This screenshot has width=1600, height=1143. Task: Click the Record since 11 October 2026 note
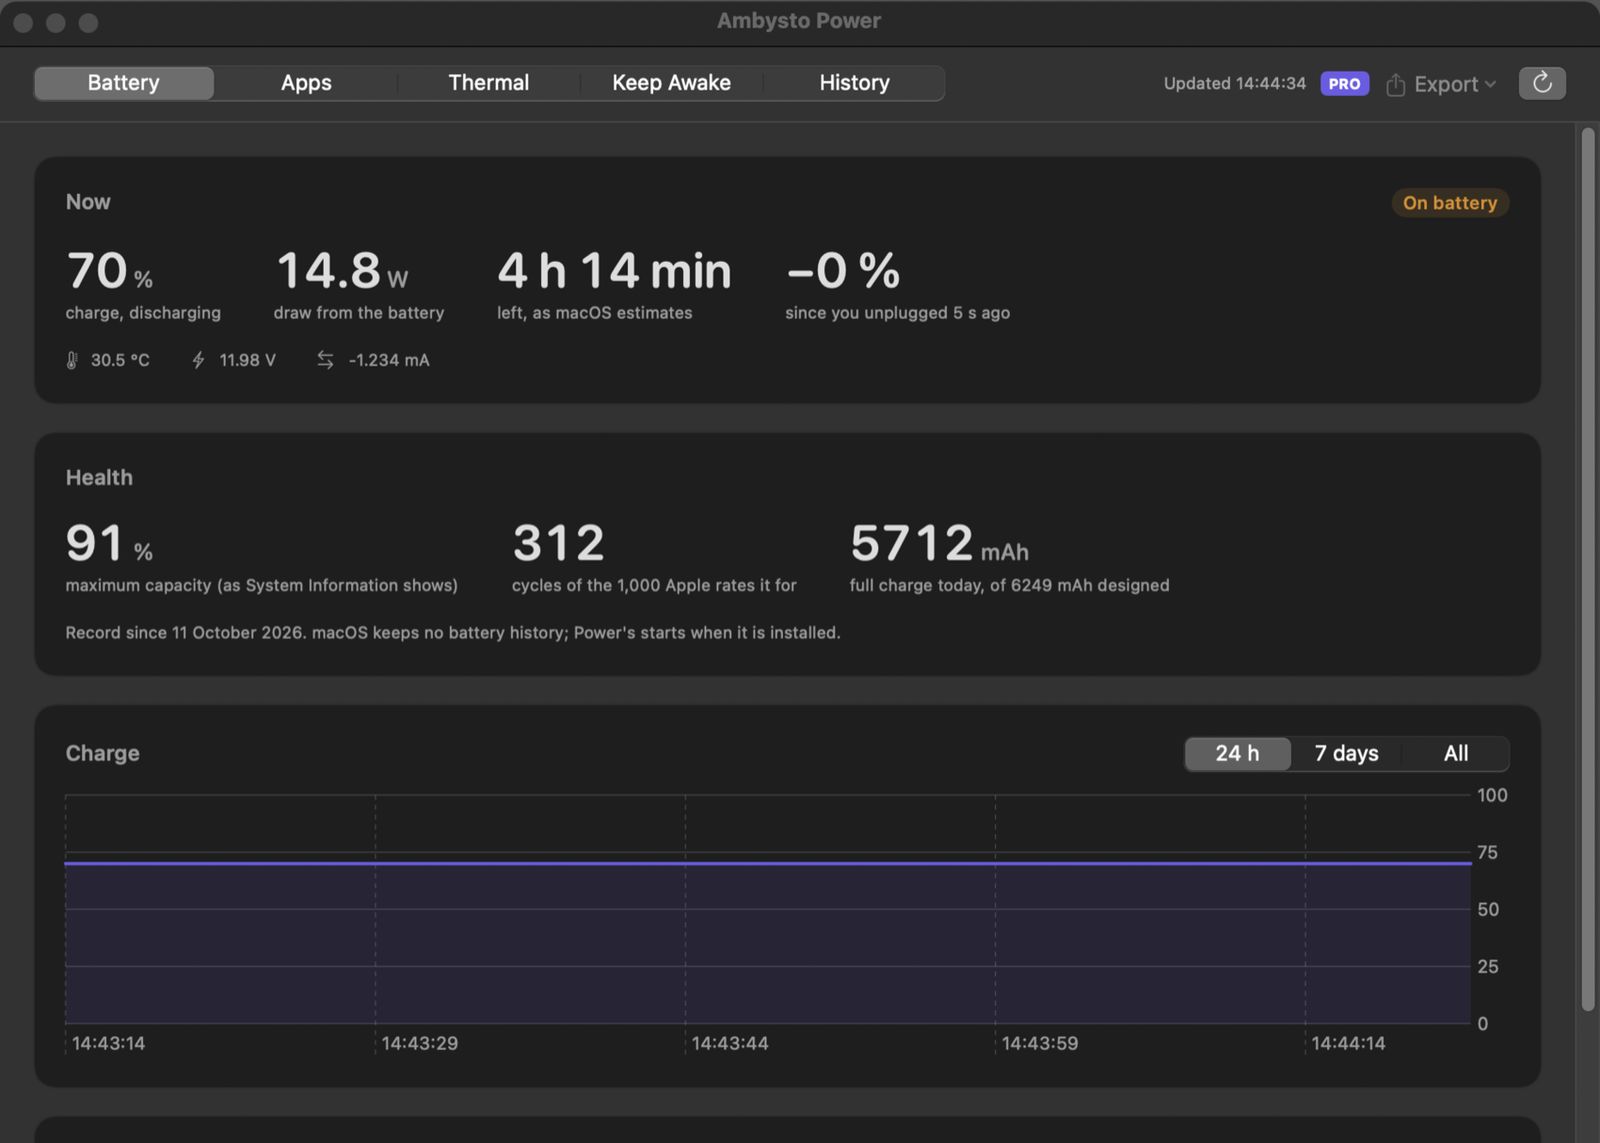pos(453,633)
